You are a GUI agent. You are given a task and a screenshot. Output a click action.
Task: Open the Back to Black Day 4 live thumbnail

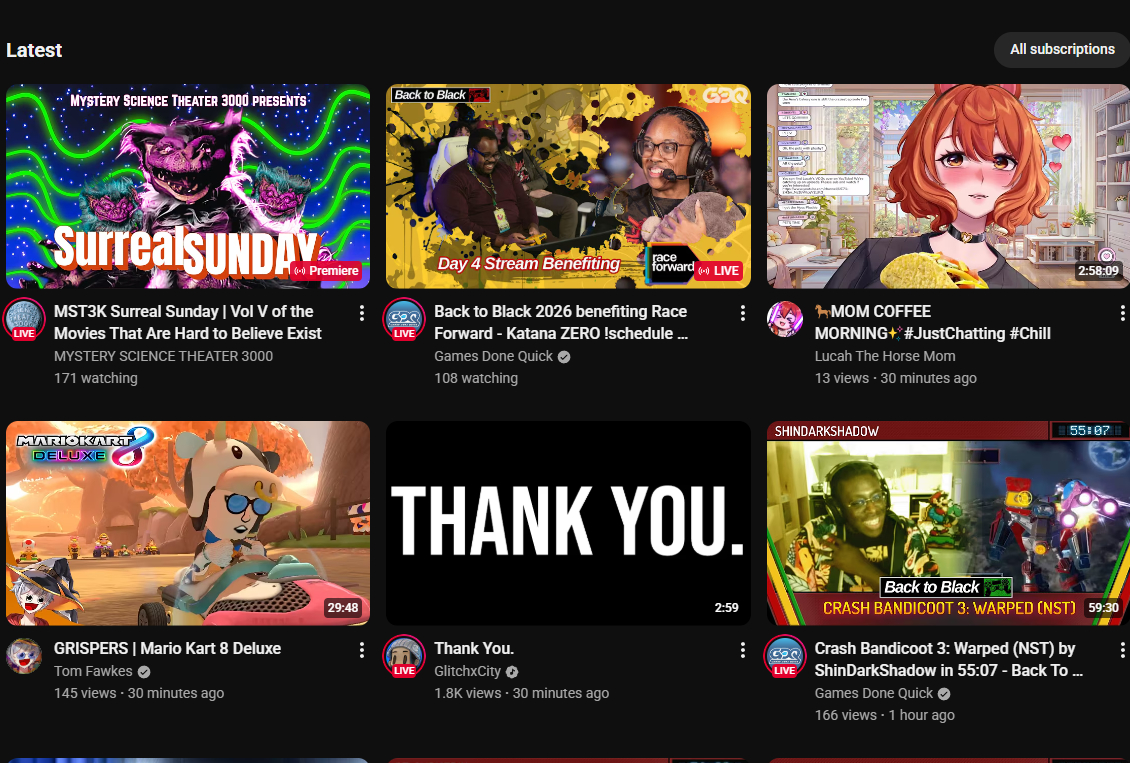pos(569,186)
